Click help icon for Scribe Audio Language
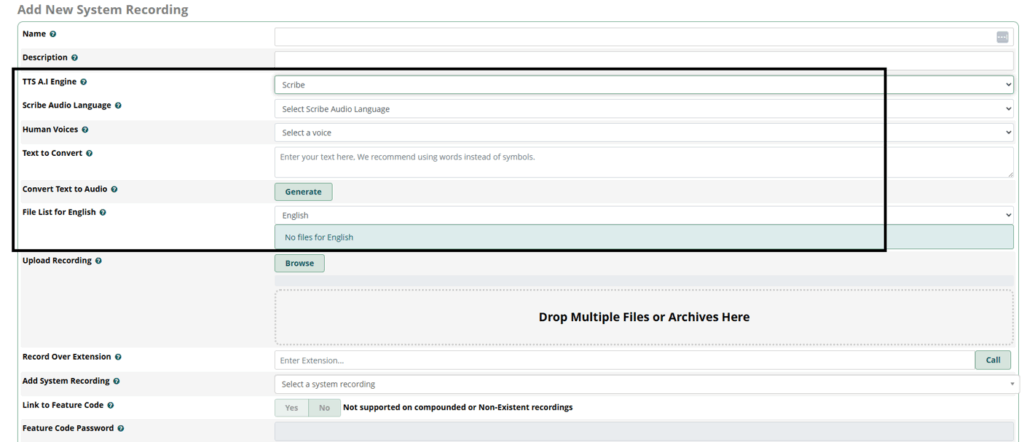This screenshot has width=1024, height=442. (x=118, y=105)
